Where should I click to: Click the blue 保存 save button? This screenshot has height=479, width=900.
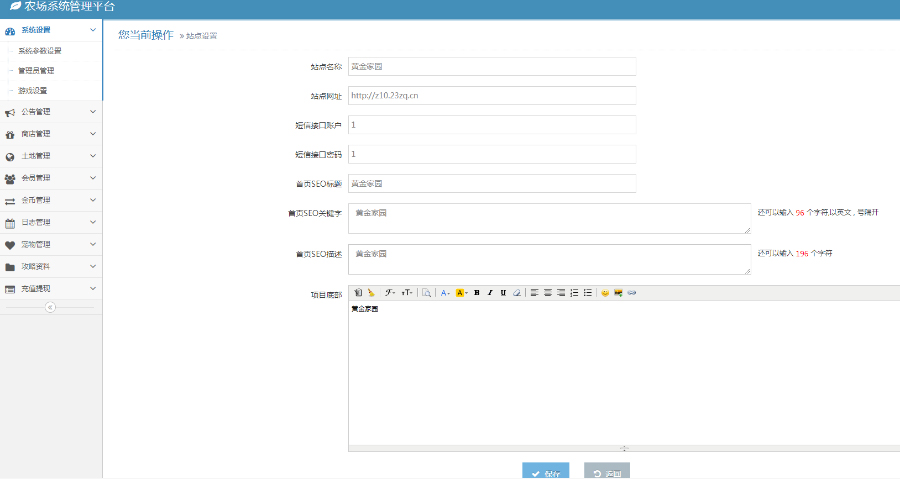545,472
